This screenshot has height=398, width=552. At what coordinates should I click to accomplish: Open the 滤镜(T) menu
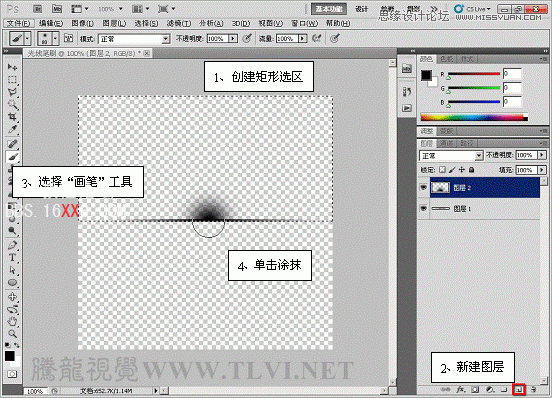[x=179, y=23]
